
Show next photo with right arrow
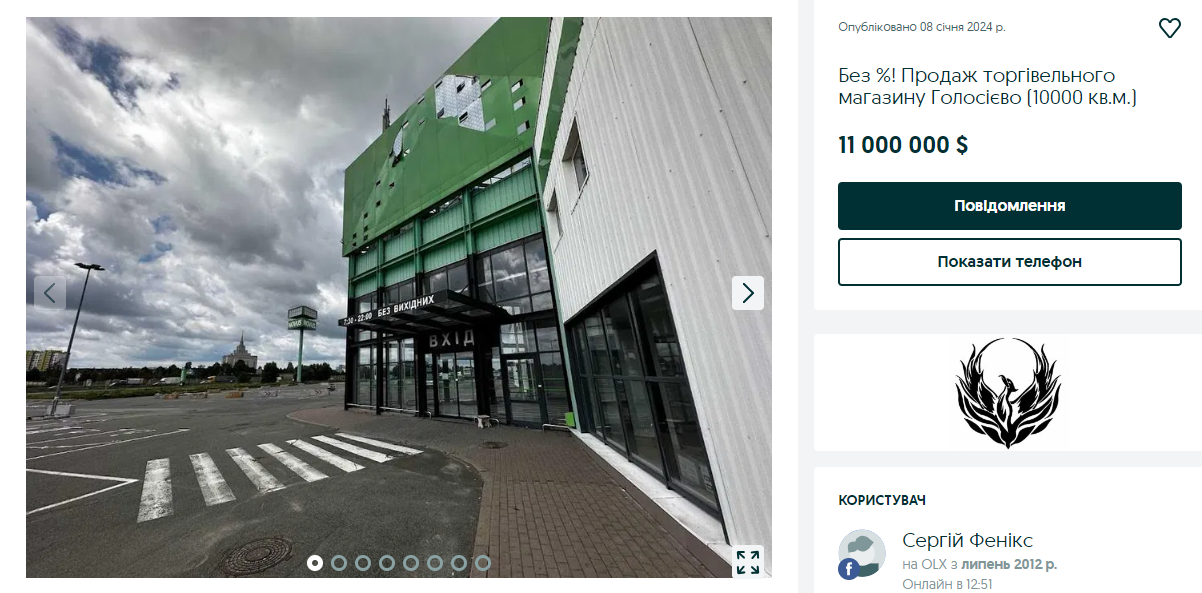[x=747, y=293]
